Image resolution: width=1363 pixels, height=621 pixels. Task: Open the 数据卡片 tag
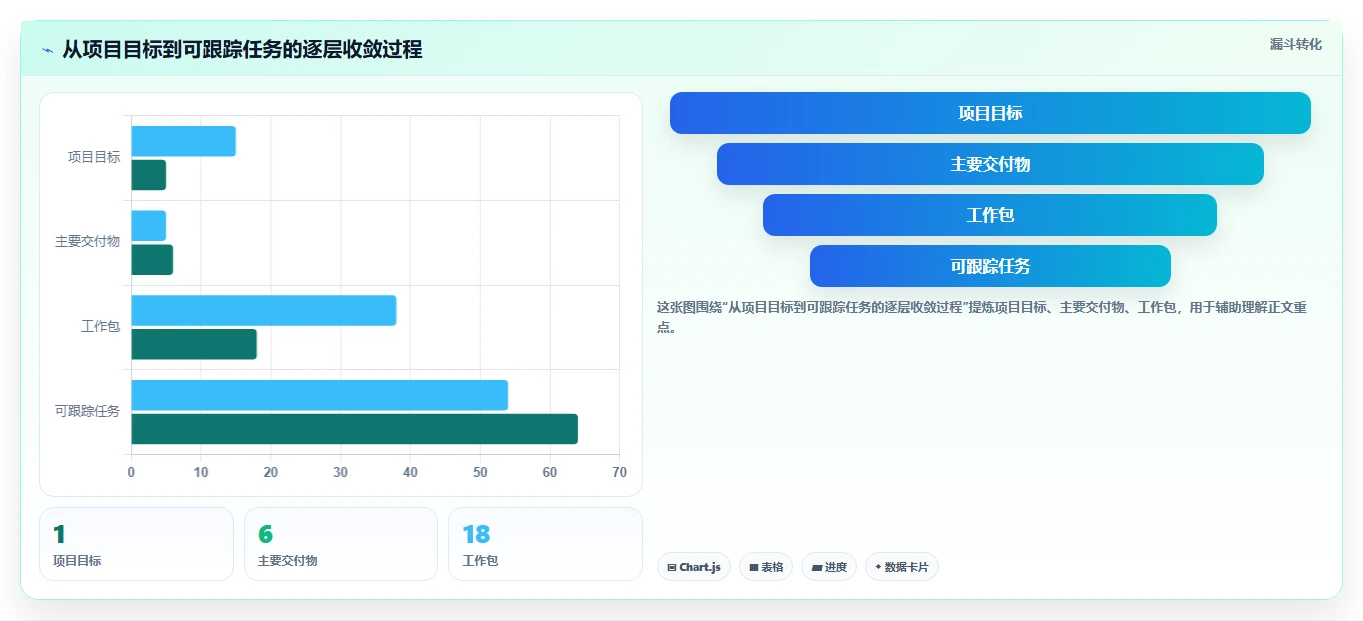point(902,567)
